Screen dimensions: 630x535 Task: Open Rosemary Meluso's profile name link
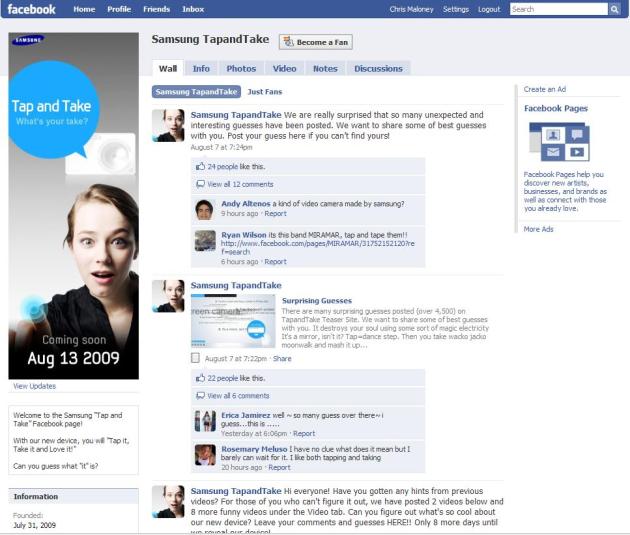click(x=254, y=449)
